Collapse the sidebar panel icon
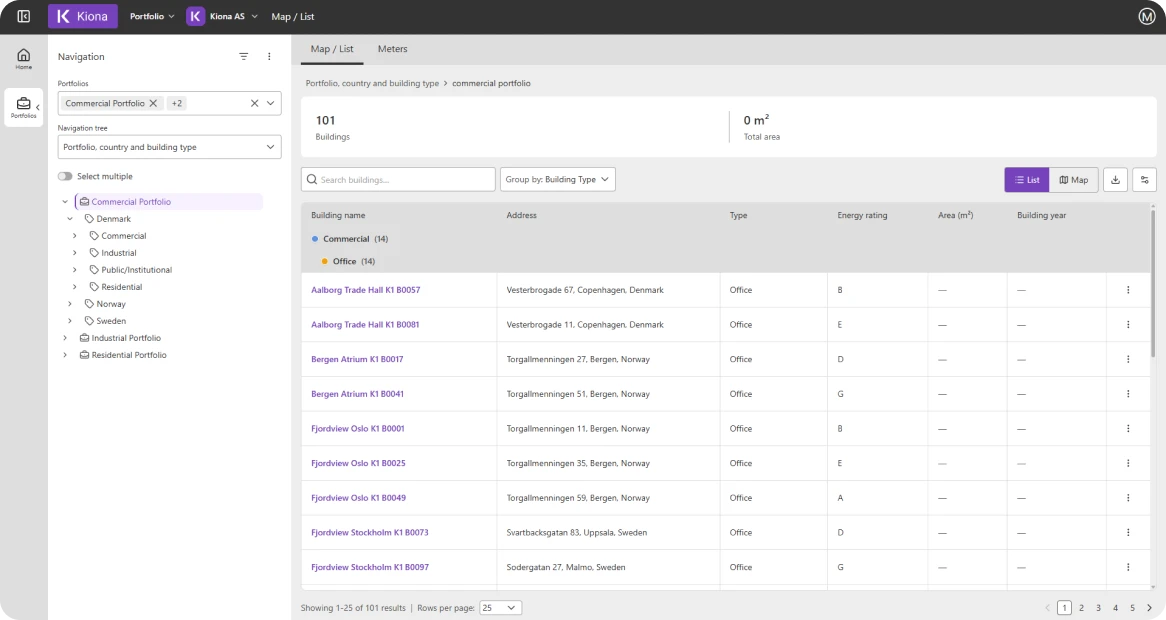Image resolution: width=1166 pixels, height=620 pixels. 24,16
